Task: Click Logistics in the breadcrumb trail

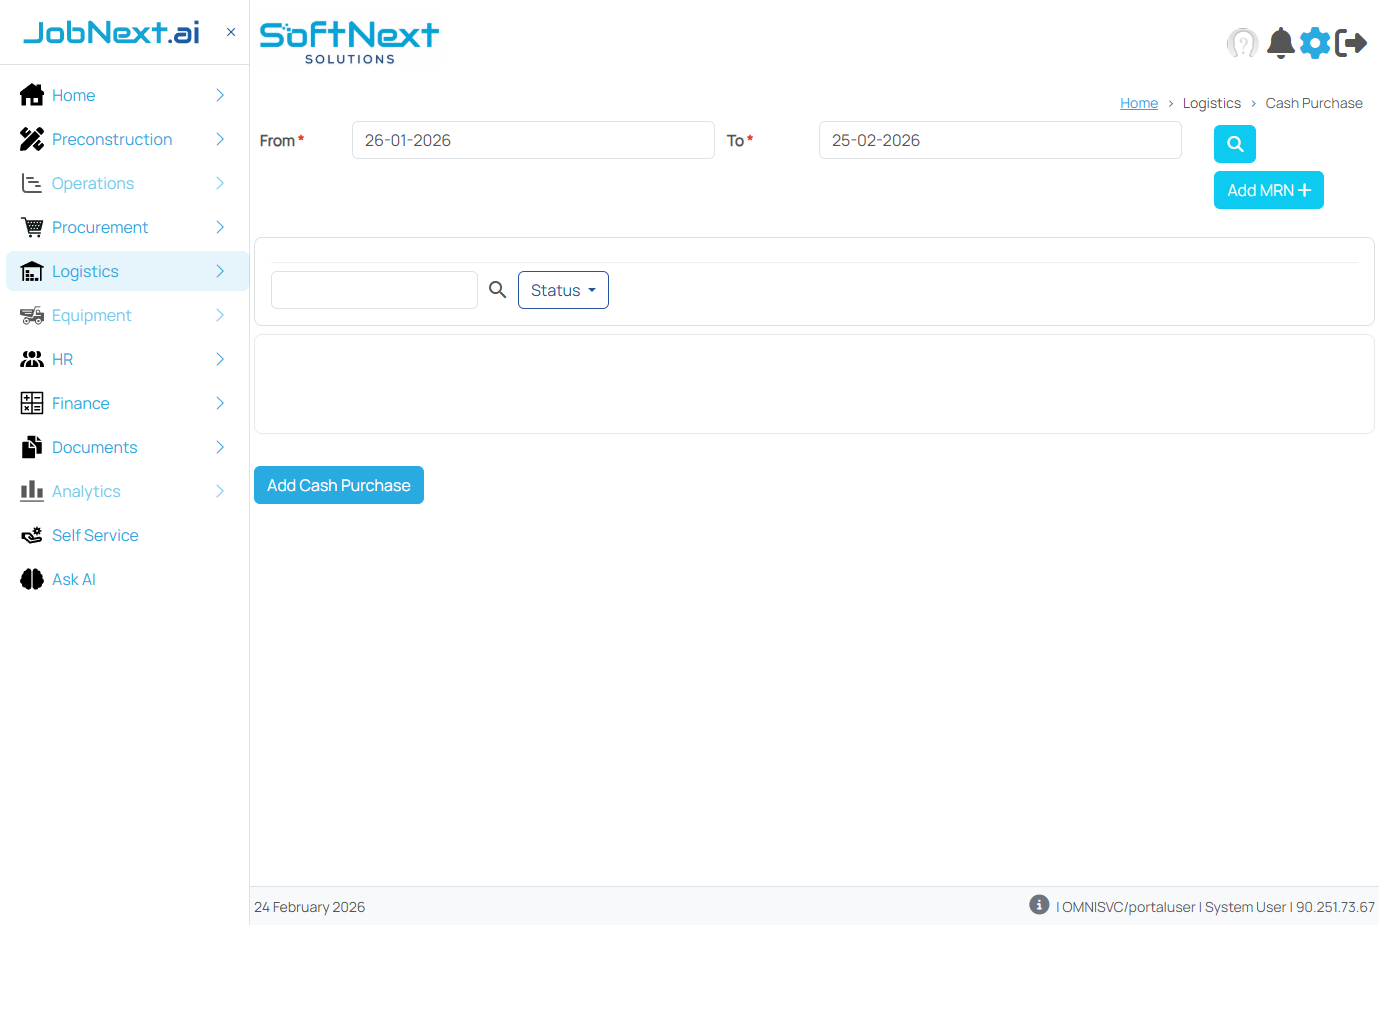Action: (x=1211, y=103)
